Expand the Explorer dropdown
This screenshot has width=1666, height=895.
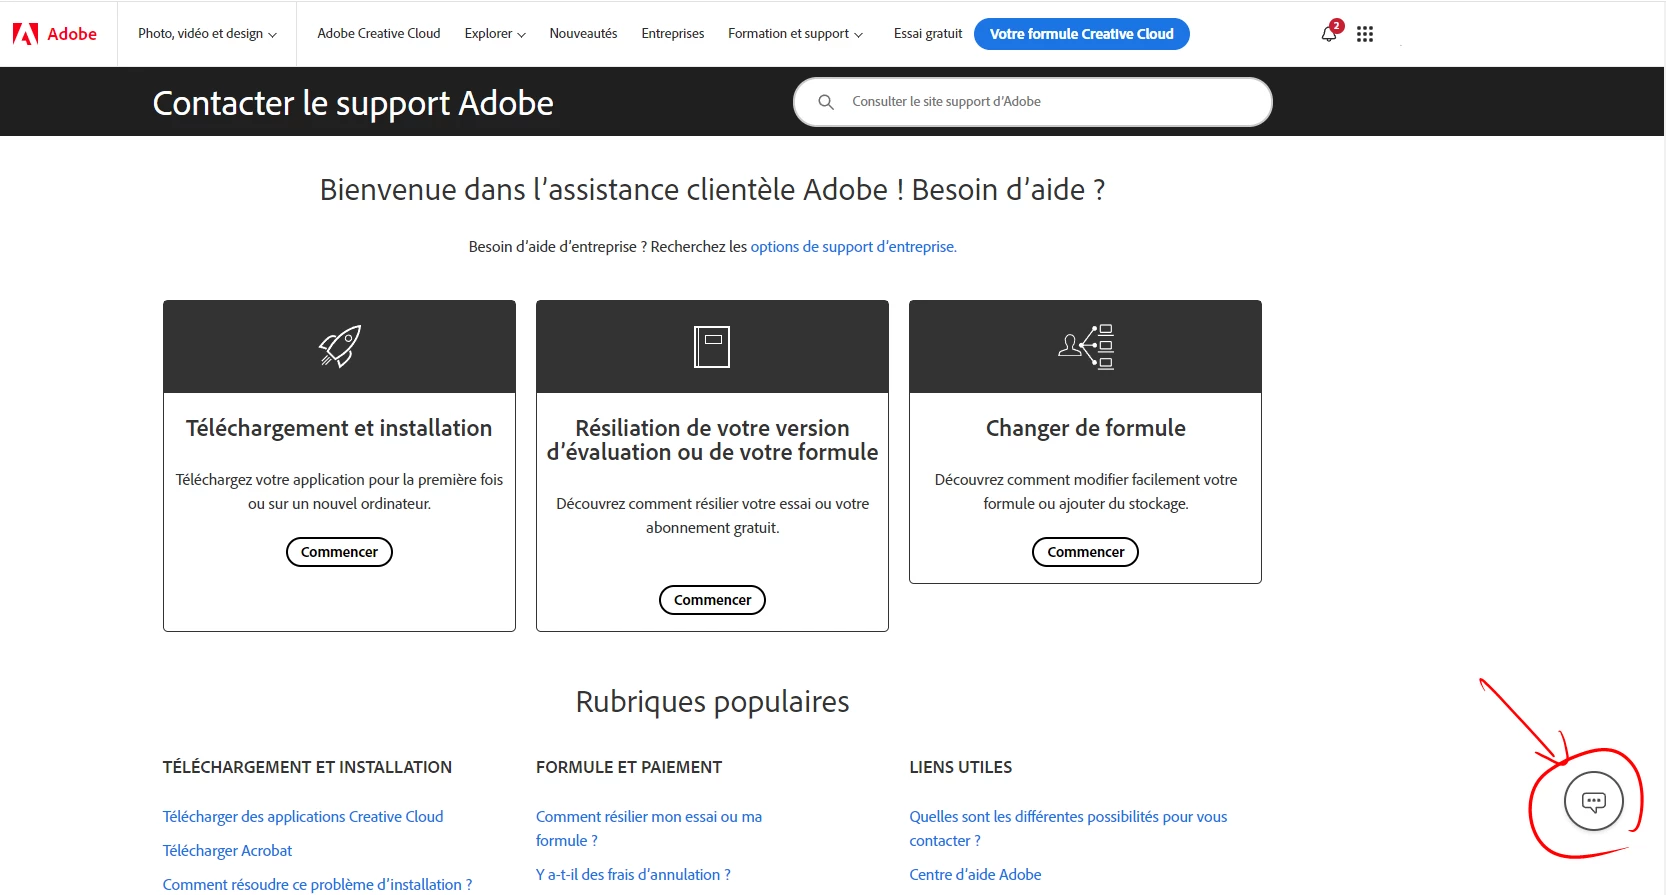click(495, 34)
